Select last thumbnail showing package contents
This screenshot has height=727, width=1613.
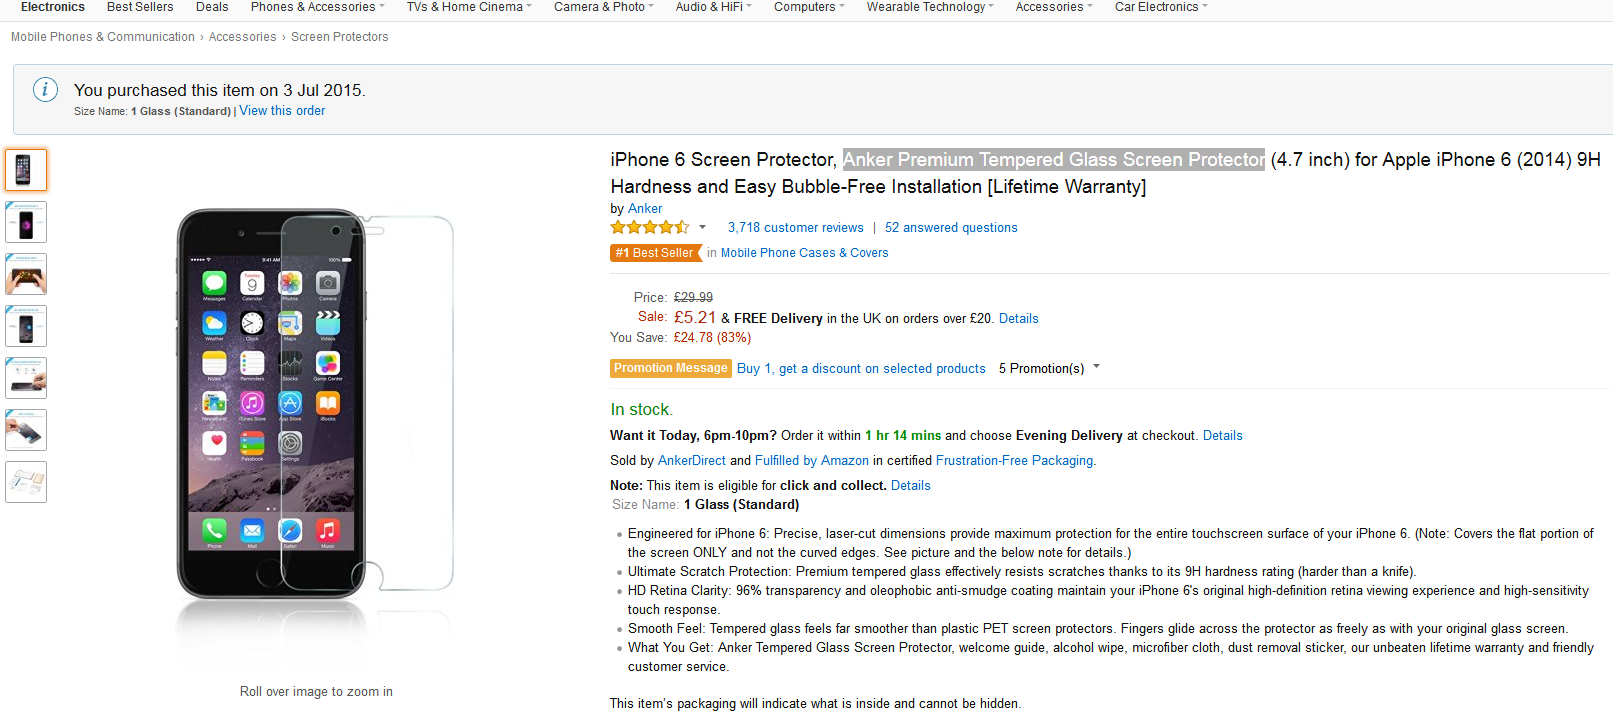pyautogui.click(x=26, y=482)
